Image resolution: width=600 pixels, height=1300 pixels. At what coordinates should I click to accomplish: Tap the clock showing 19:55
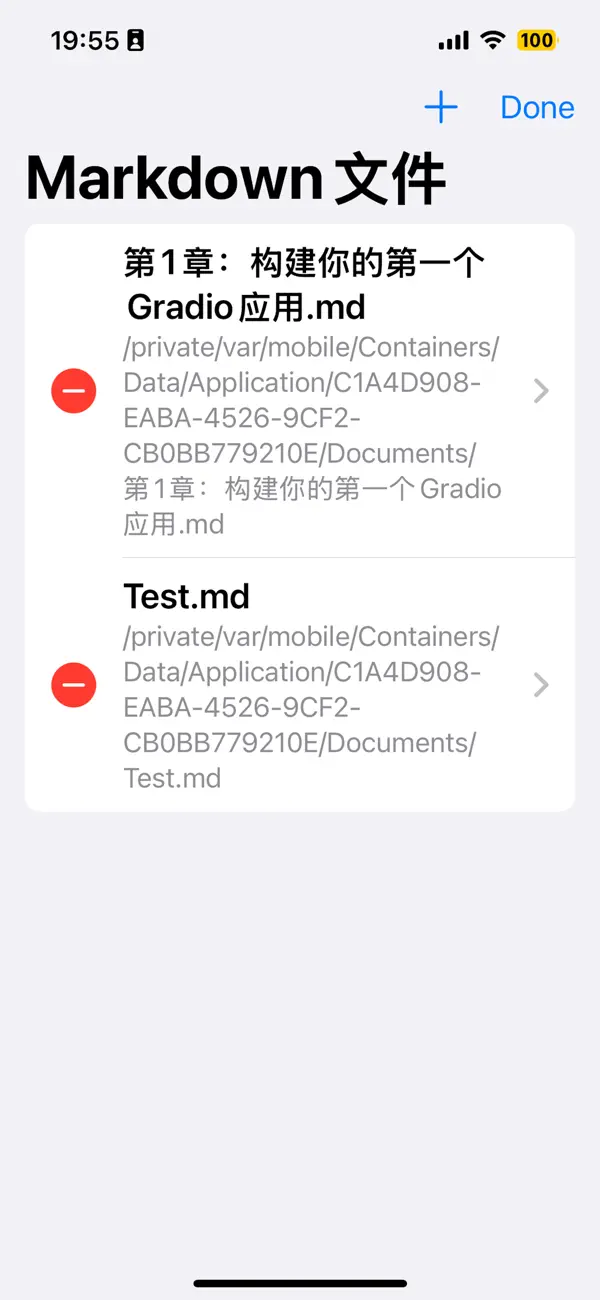85,40
